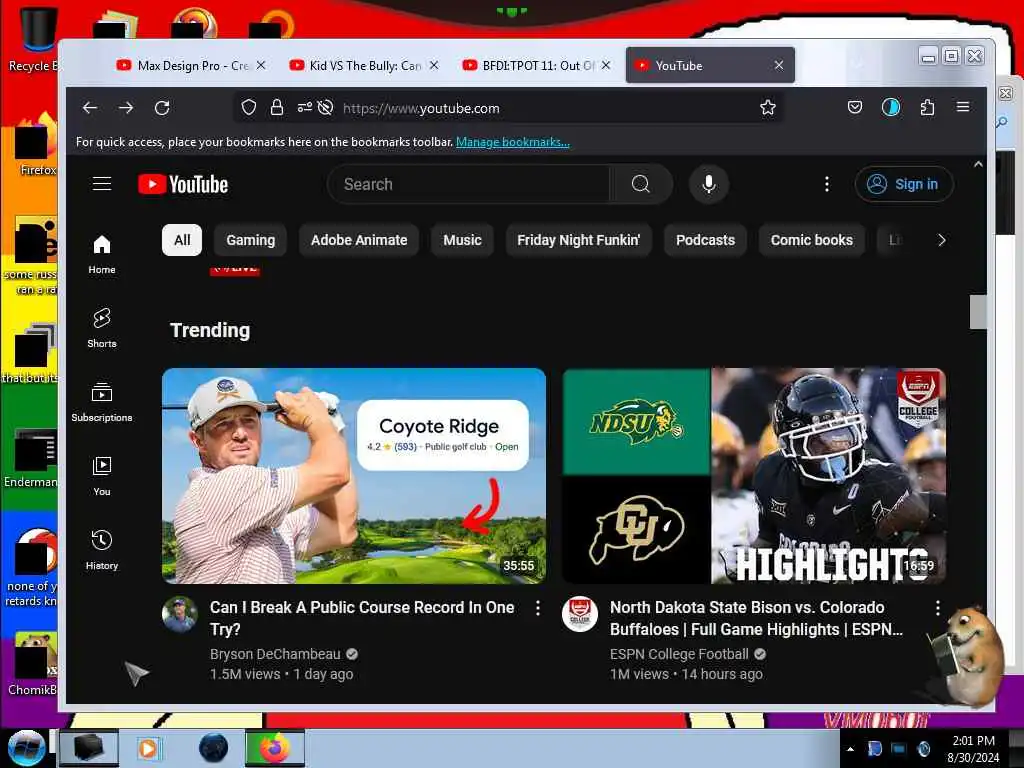Show hidden system tray icons arrow
The width and height of the screenshot is (1024, 768).
(850, 749)
